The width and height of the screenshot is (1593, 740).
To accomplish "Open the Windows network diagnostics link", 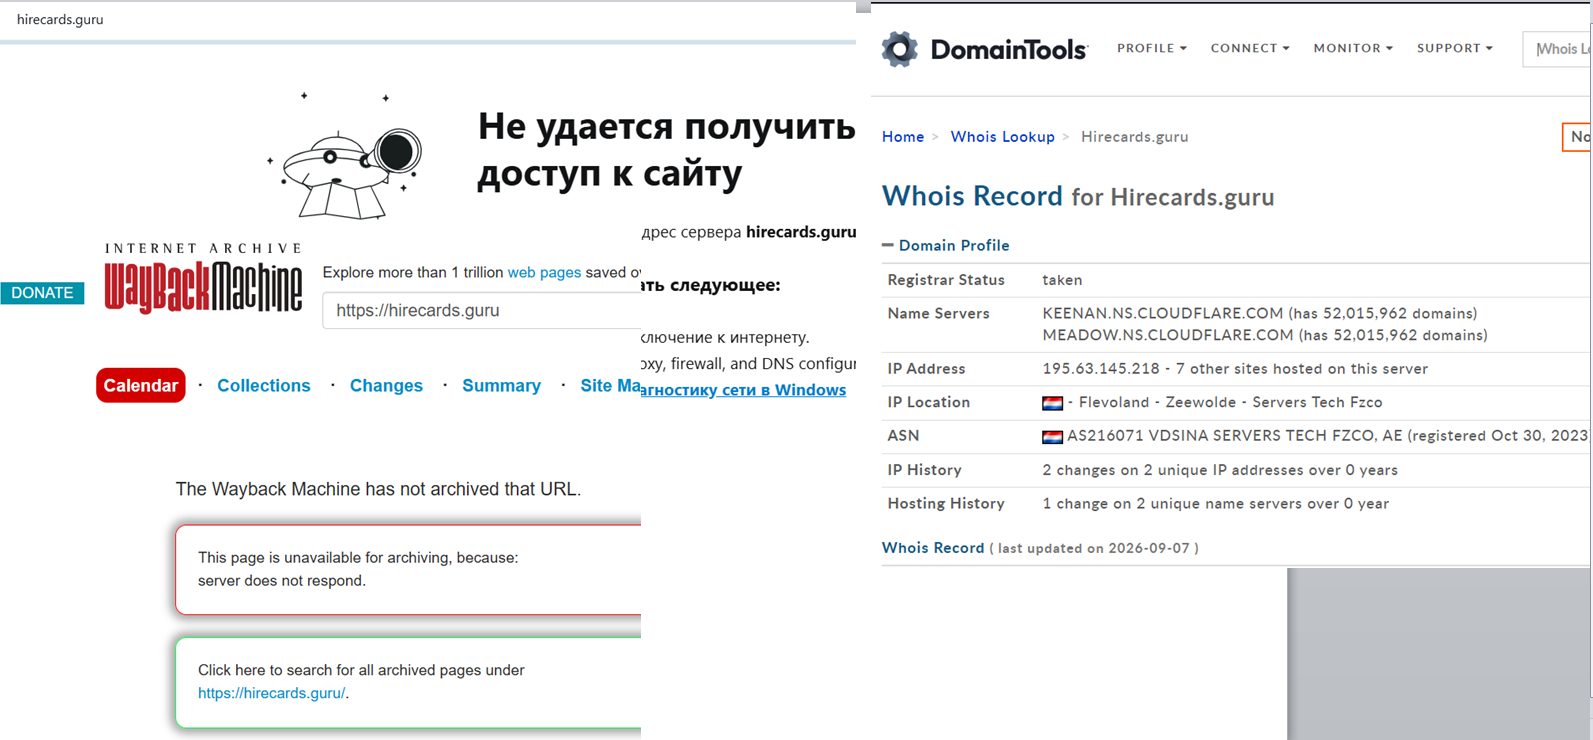I will 743,391.
